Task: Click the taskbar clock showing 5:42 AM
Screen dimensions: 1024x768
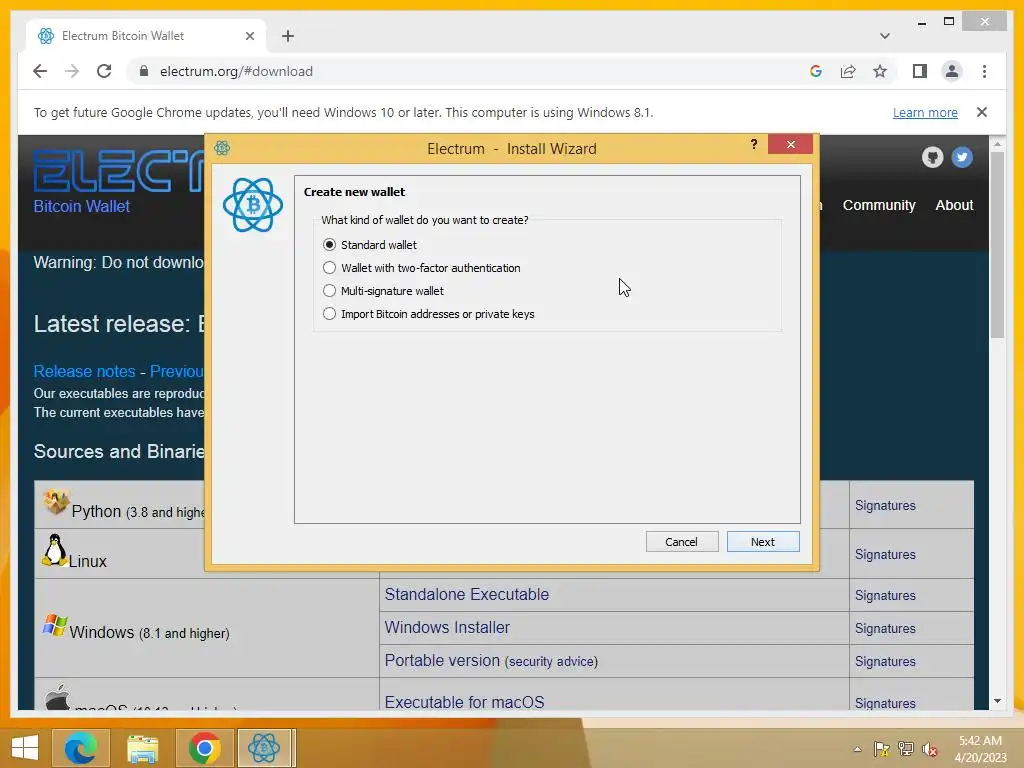Action: click(x=980, y=749)
